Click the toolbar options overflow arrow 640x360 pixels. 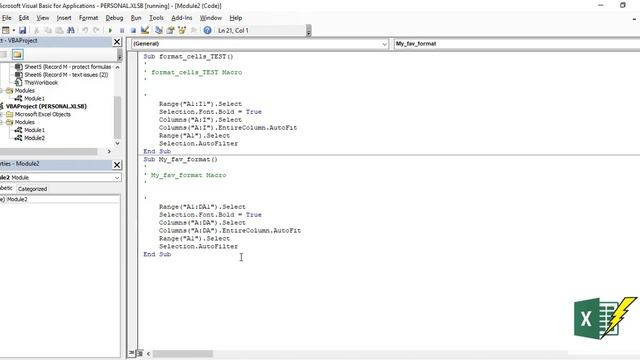coord(309,31)
